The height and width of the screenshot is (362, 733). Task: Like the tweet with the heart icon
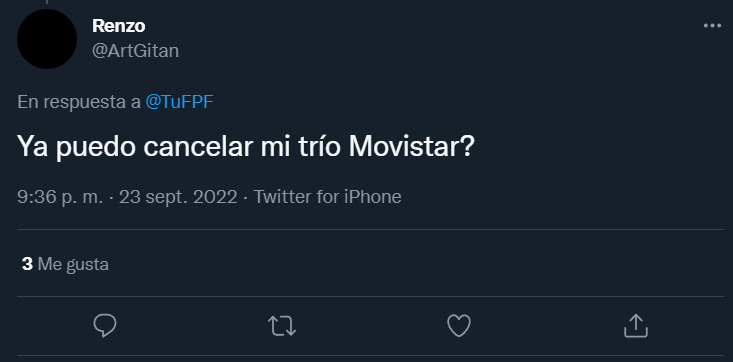click(x=459, y=326)
